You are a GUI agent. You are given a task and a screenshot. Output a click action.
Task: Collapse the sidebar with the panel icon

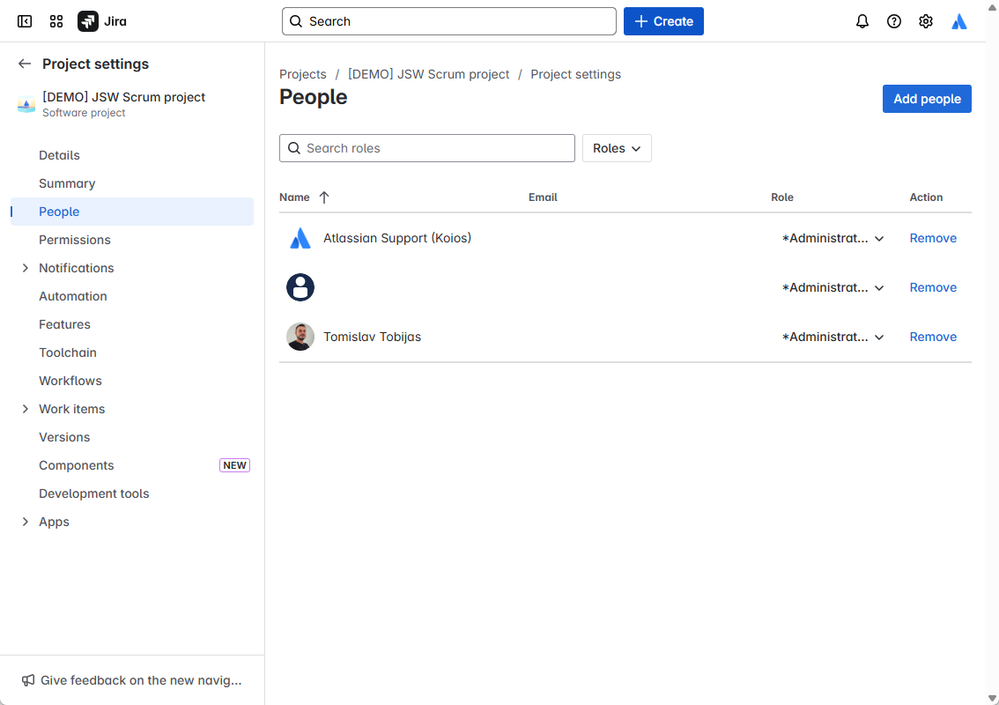(x=24, y=22)
